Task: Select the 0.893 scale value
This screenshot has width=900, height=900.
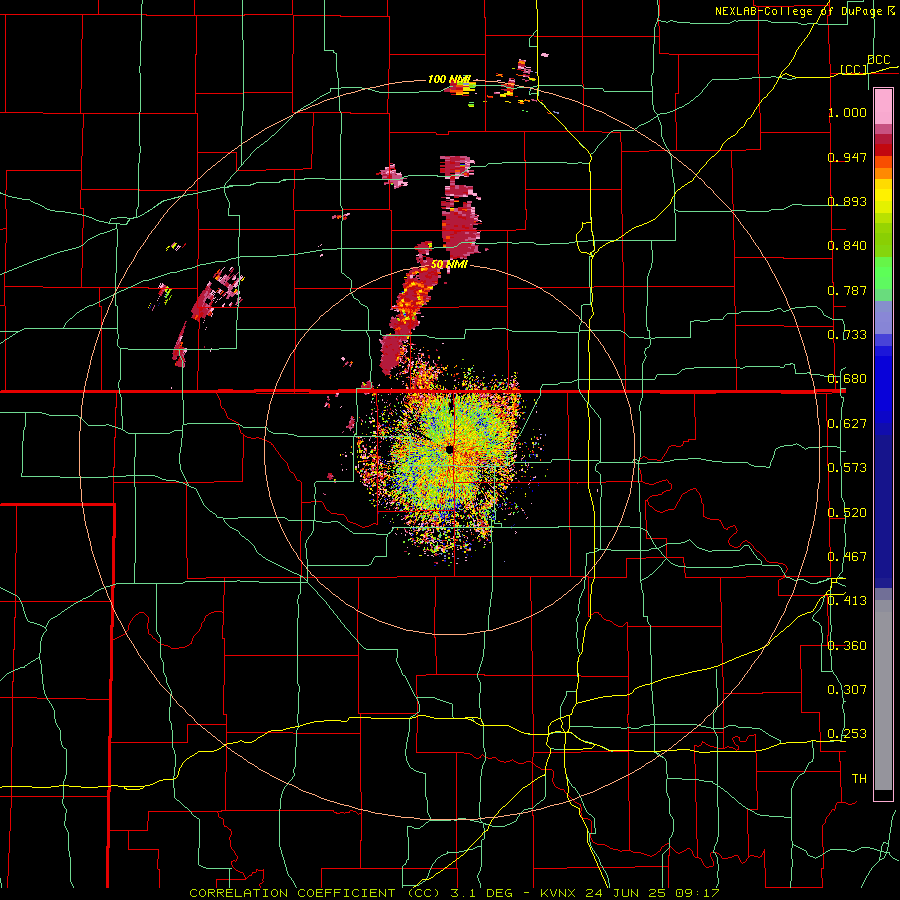Action: click(847, 201)
